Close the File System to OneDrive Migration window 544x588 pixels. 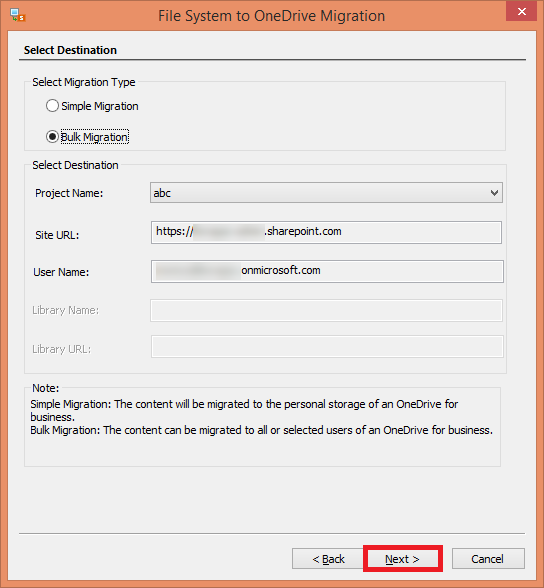tap(522, 11)
